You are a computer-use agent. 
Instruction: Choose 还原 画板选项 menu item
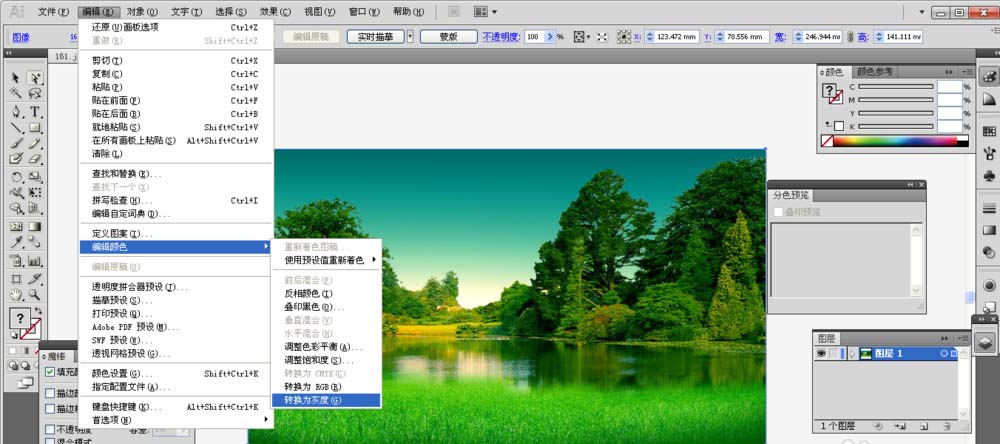click(x=177, y=27)
